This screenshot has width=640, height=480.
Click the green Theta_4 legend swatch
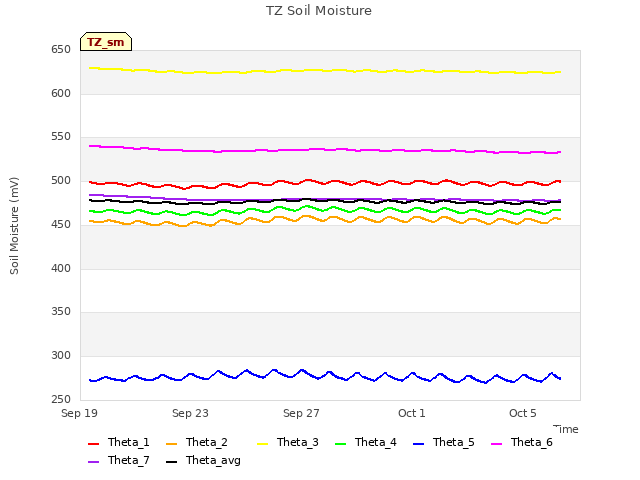point(340,444)
